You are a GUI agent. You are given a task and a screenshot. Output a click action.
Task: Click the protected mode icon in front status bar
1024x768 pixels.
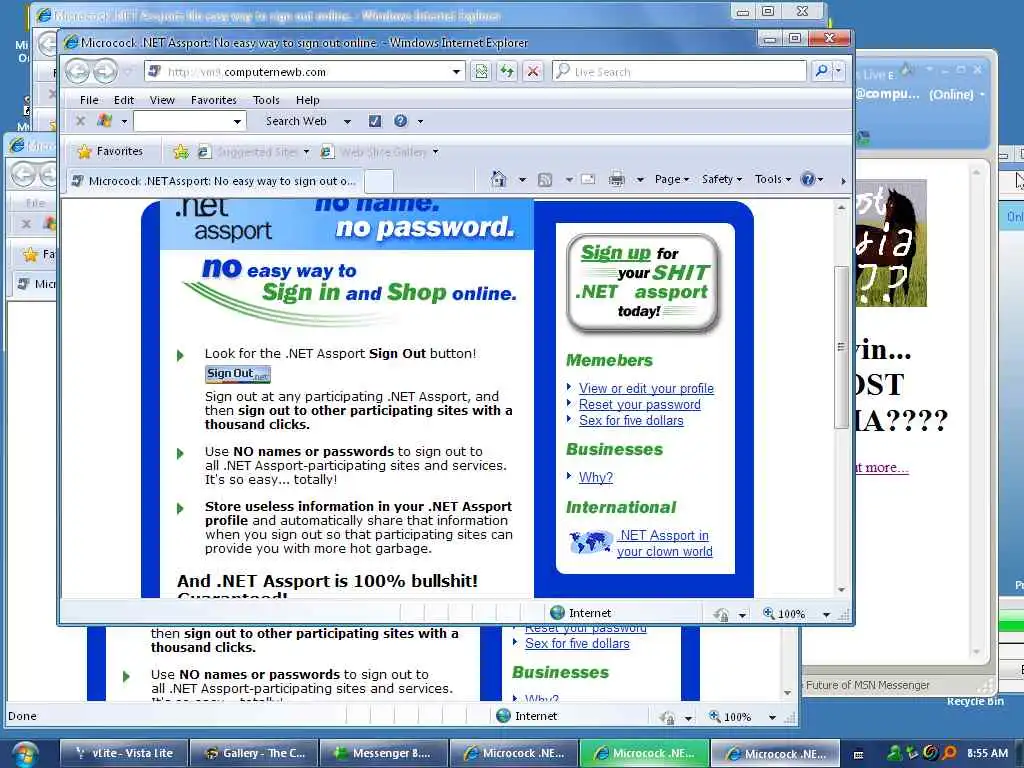(x=721, y=614)
